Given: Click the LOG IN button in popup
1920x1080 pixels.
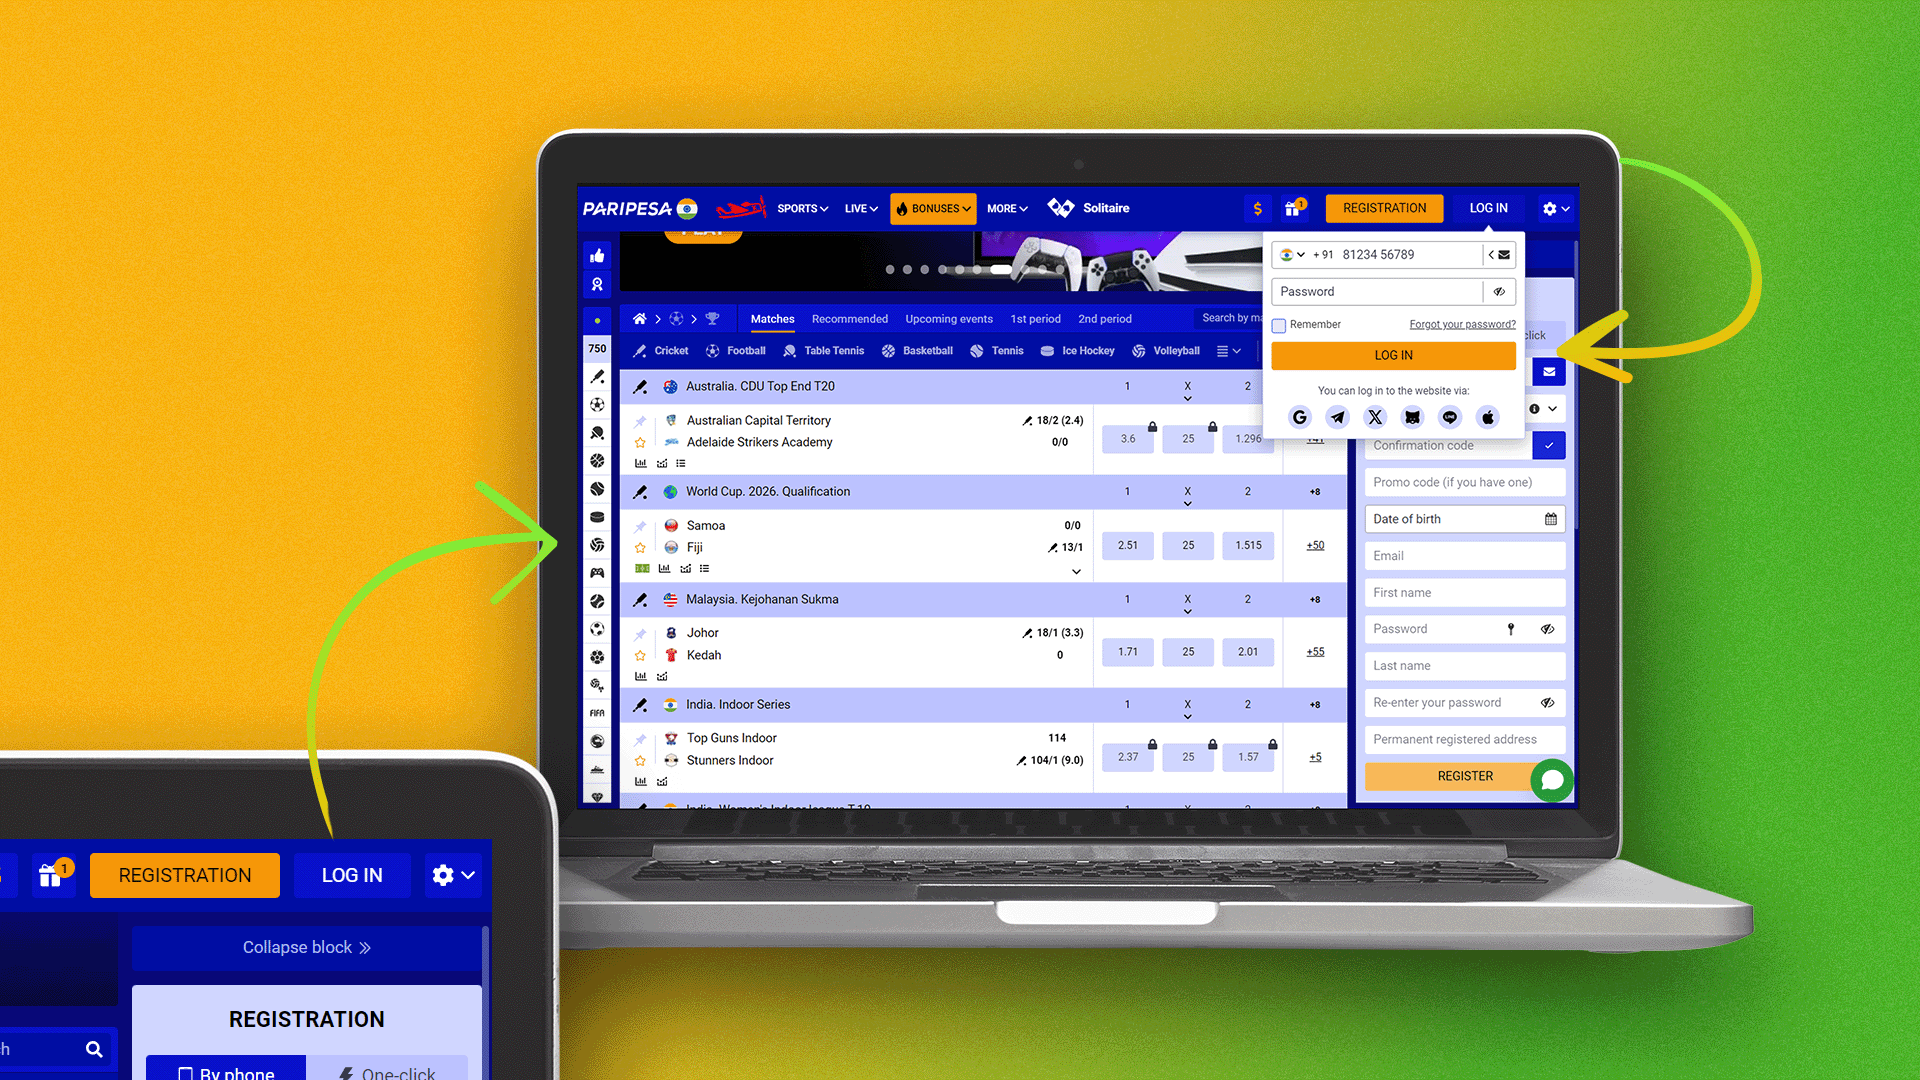Looking at the screenshot, I should 1393,355.
